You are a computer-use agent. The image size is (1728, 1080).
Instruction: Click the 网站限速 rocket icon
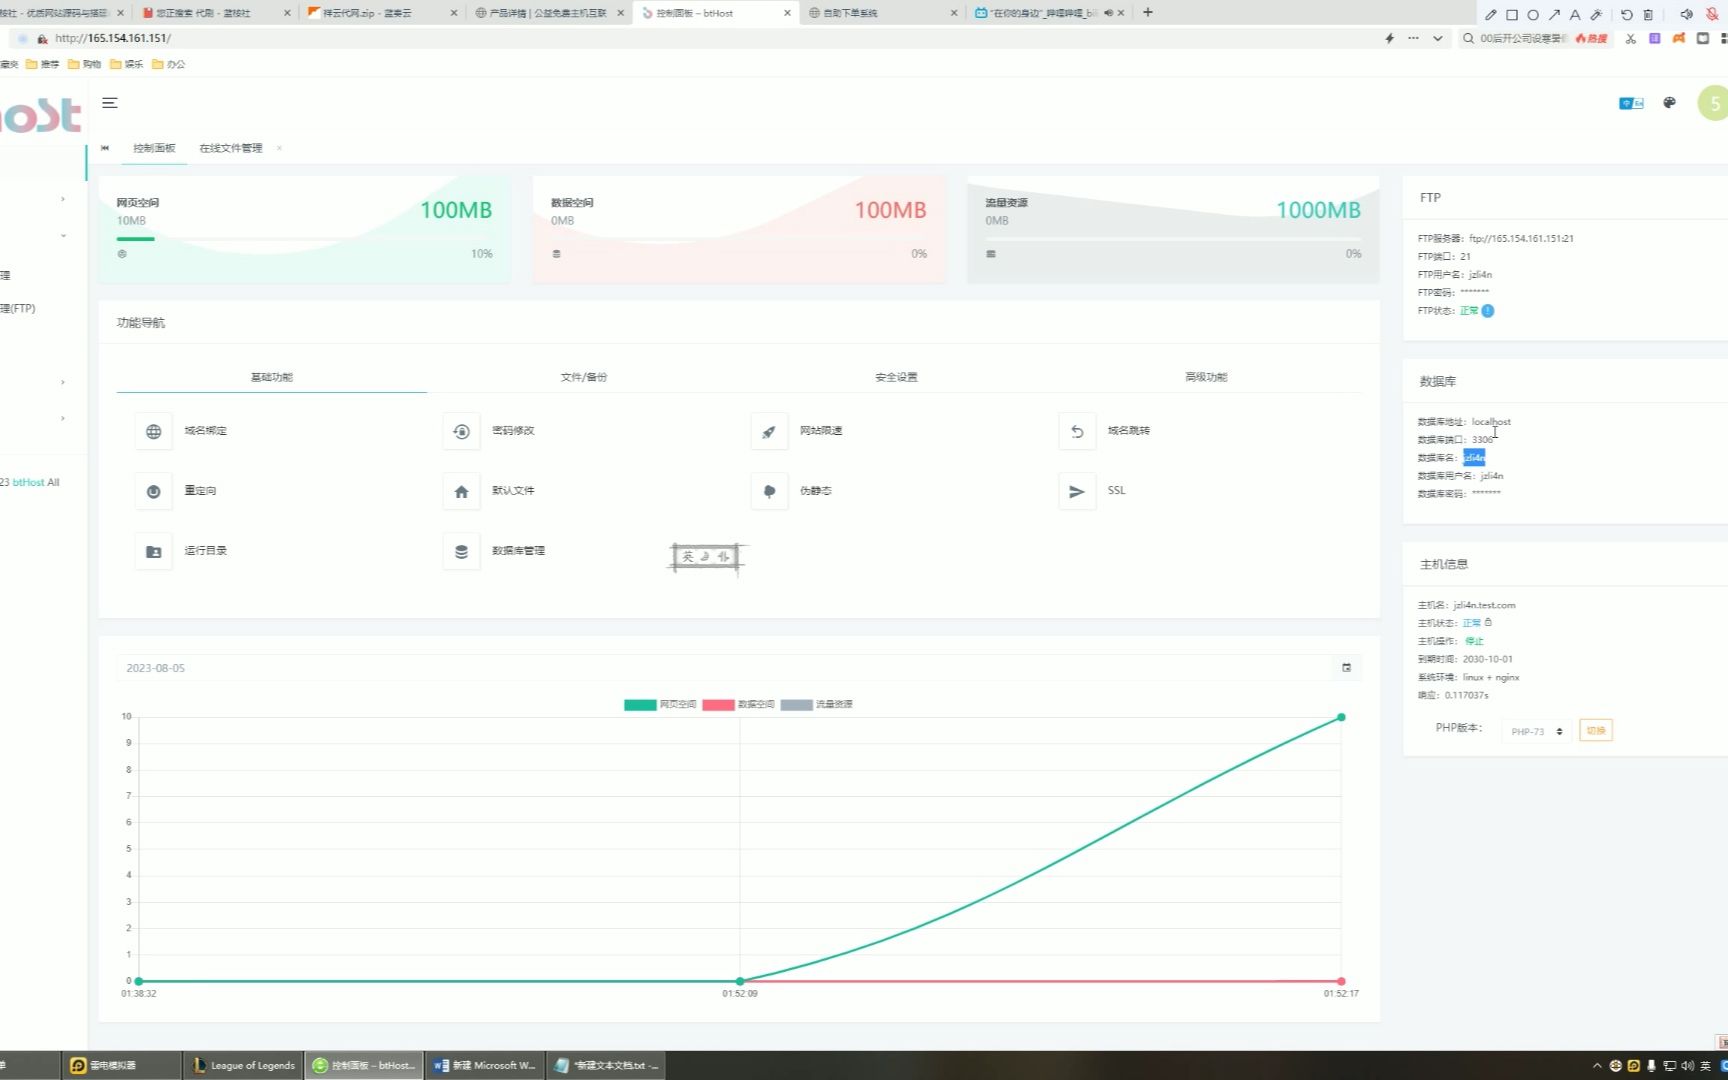[x=769, y=432]
